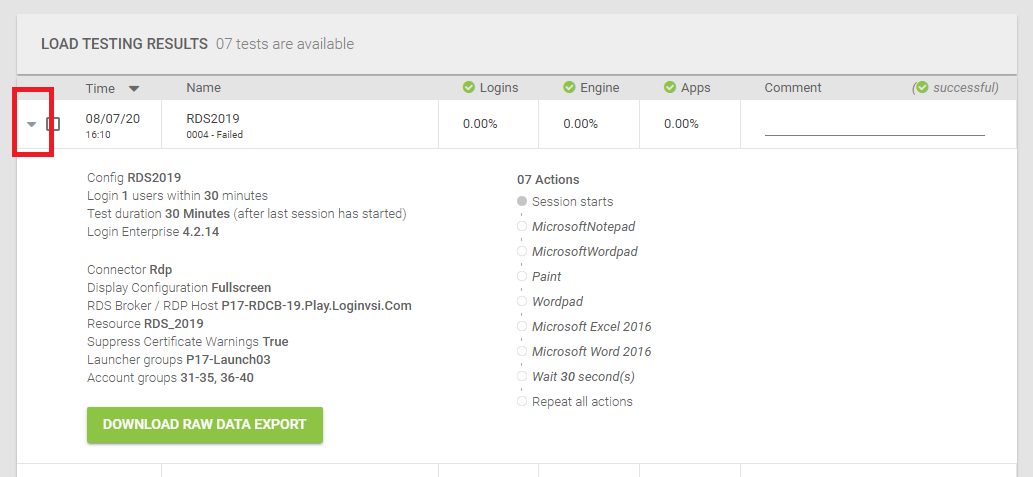Select the Paint action circle

click(x=522, y=277)
